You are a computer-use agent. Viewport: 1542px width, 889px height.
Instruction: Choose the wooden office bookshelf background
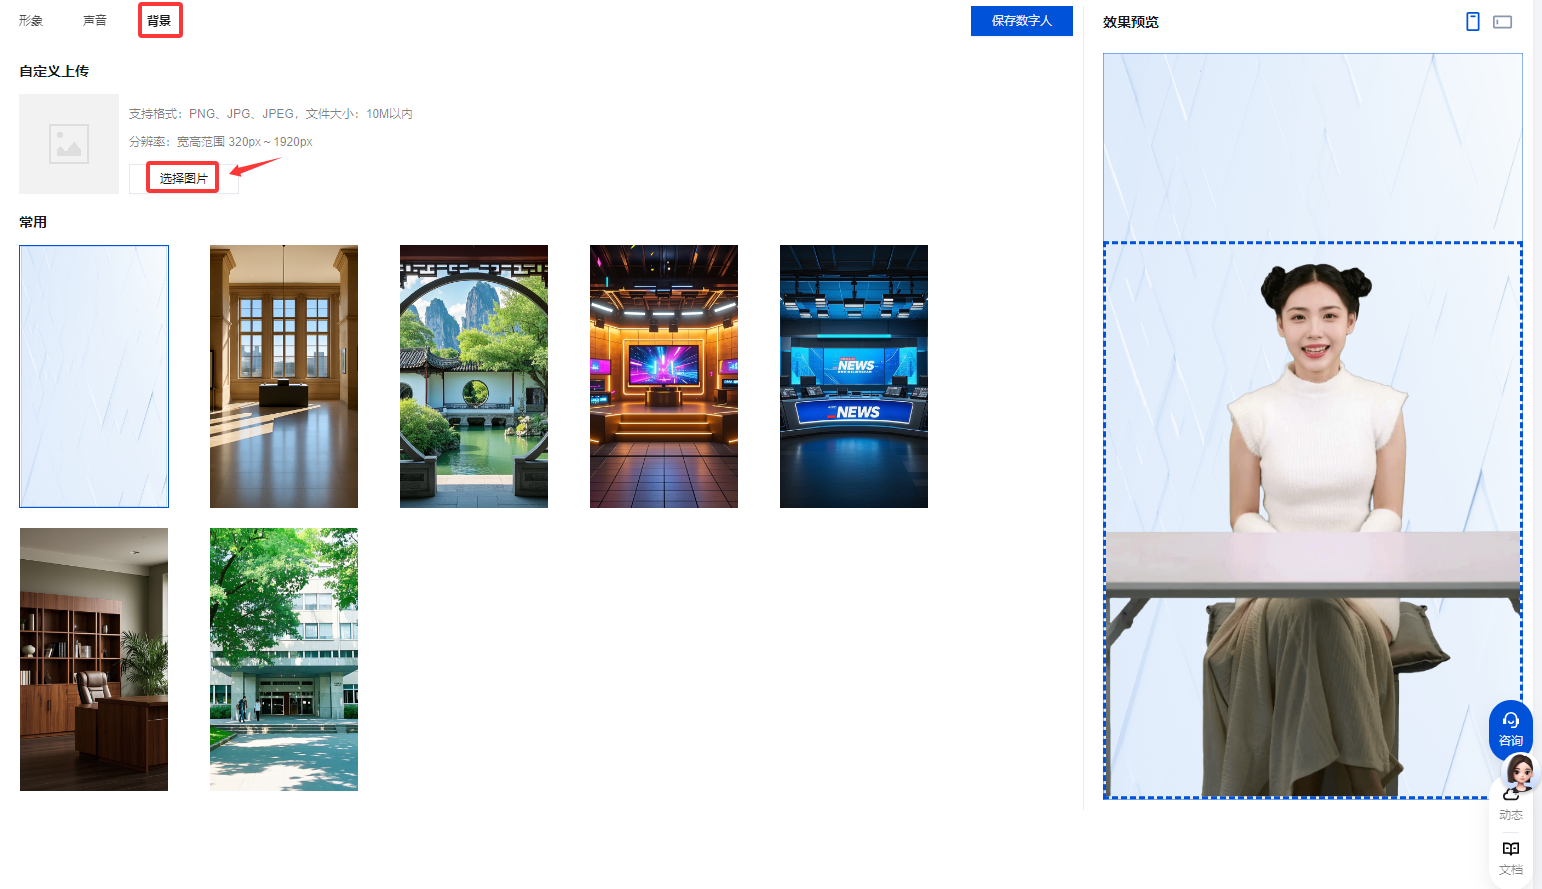pyautogui.click(x=94, y=659)
